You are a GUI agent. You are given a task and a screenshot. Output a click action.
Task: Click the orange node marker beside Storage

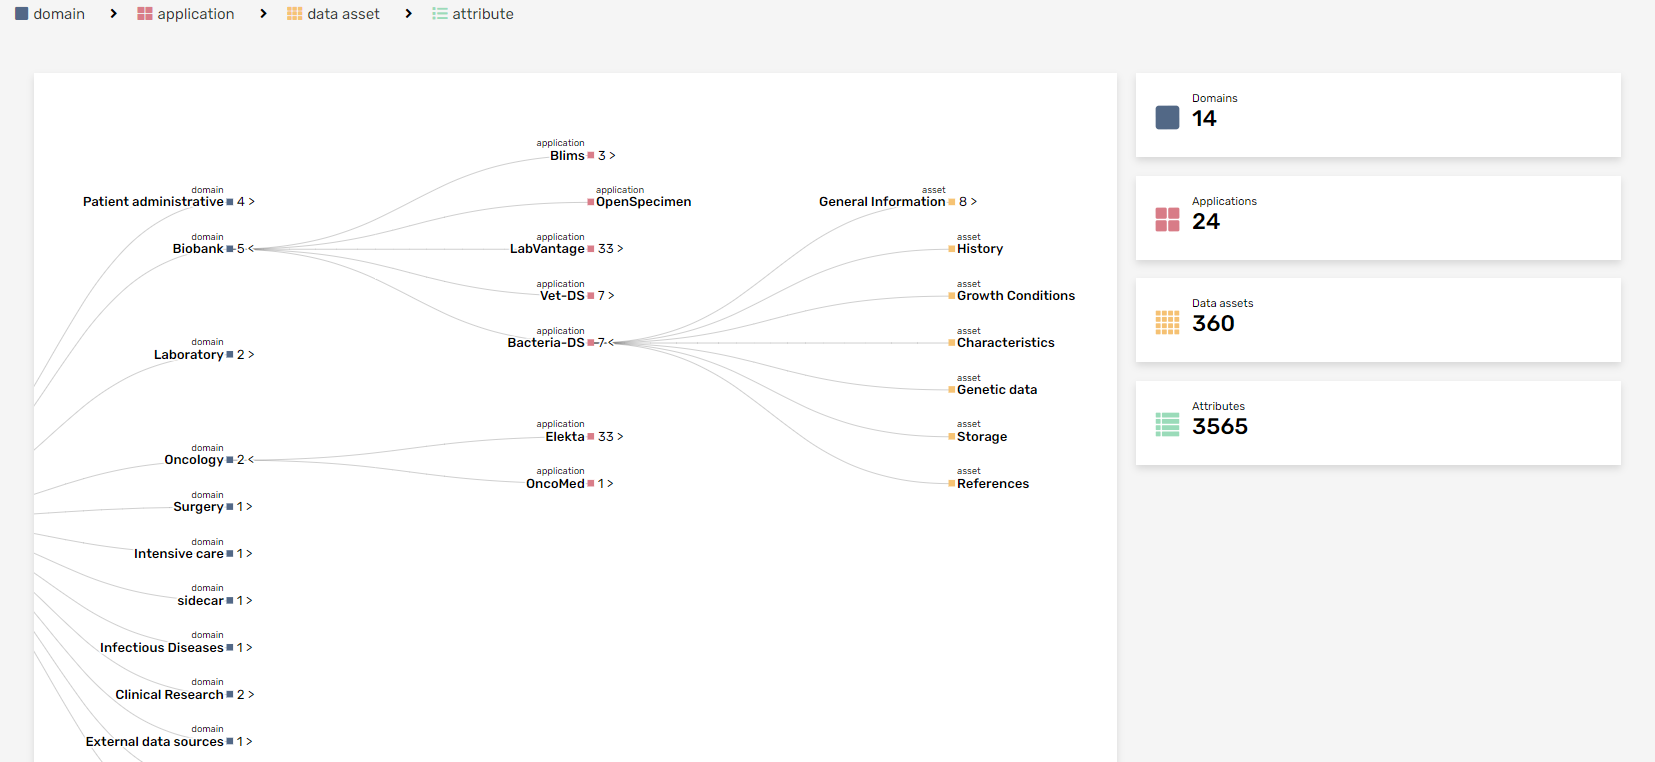click(x=952, y=437)
